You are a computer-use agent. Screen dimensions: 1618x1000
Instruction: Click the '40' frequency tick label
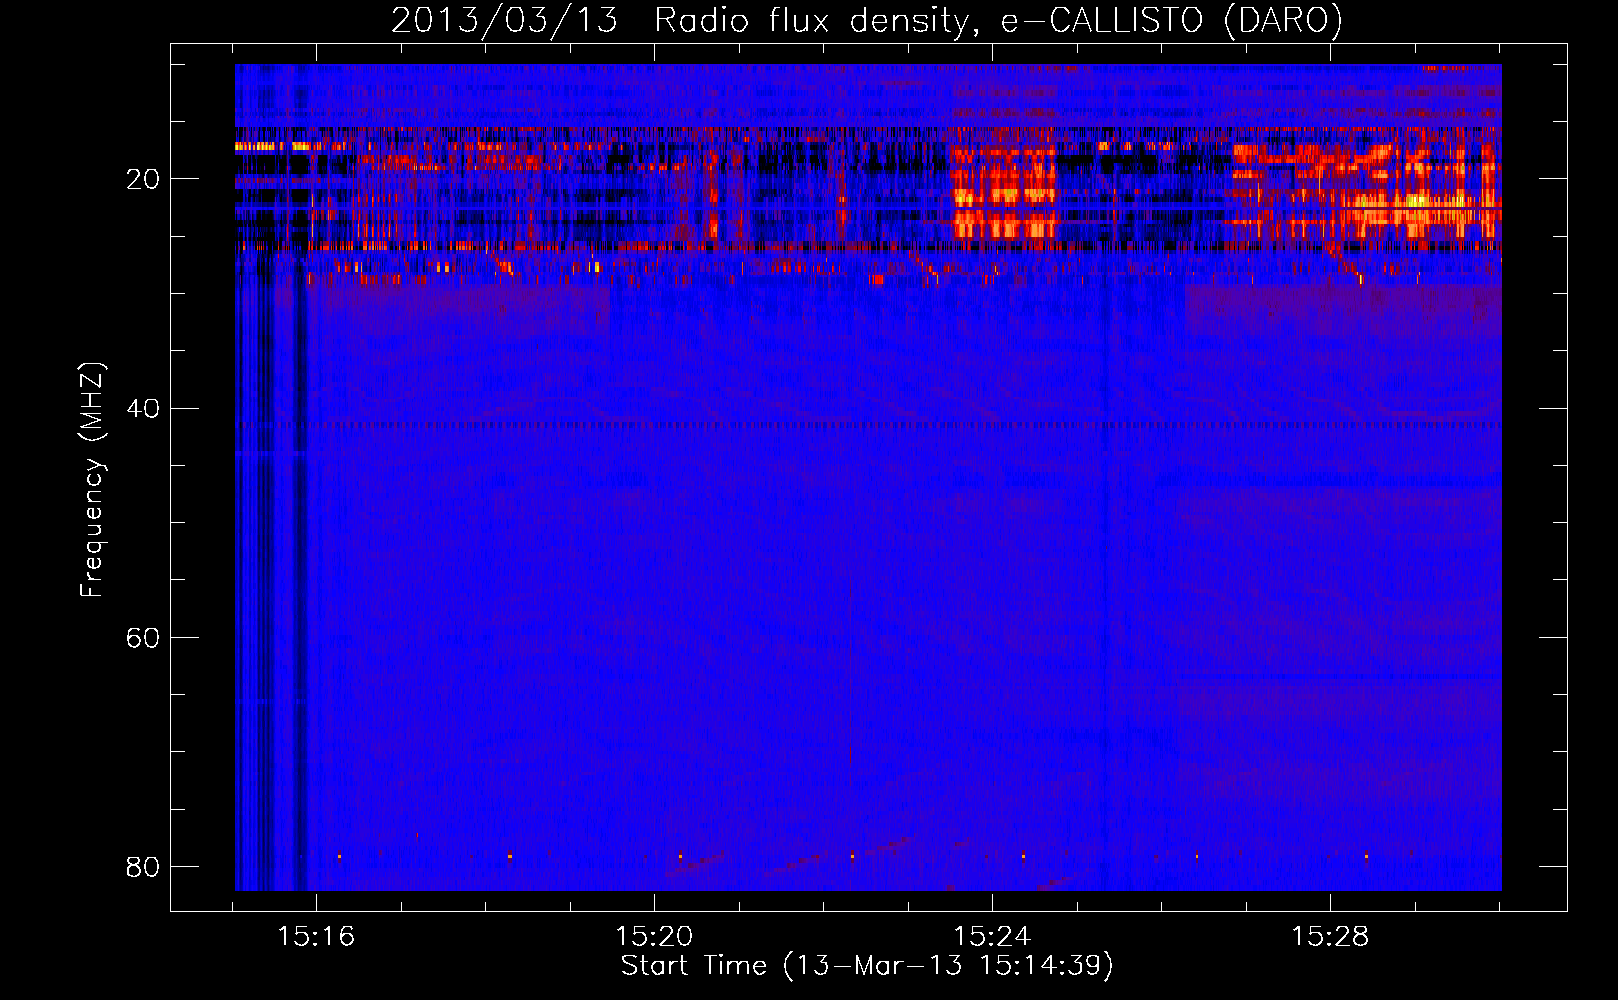143,408
